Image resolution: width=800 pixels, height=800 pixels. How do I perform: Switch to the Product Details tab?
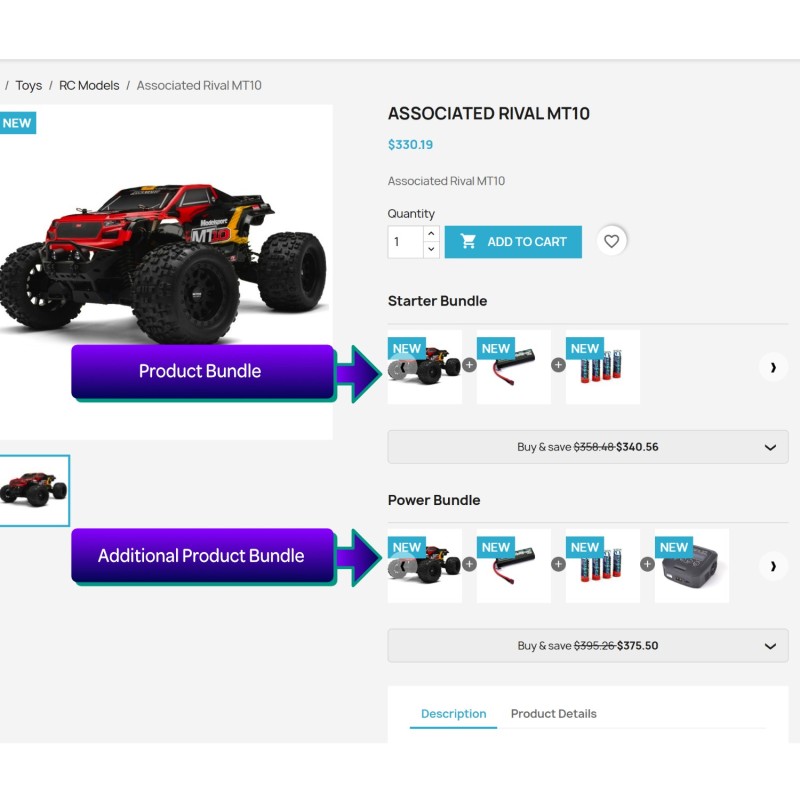pyautogui.click(x=553, y=713)
